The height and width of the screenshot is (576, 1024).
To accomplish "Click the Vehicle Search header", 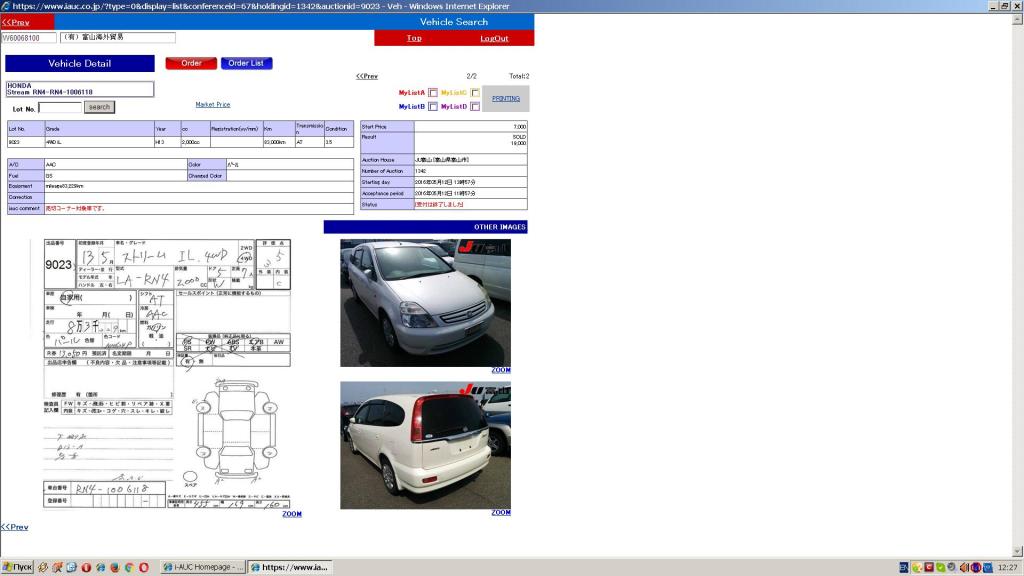I will pyautogui.click(x=454, y=22).
